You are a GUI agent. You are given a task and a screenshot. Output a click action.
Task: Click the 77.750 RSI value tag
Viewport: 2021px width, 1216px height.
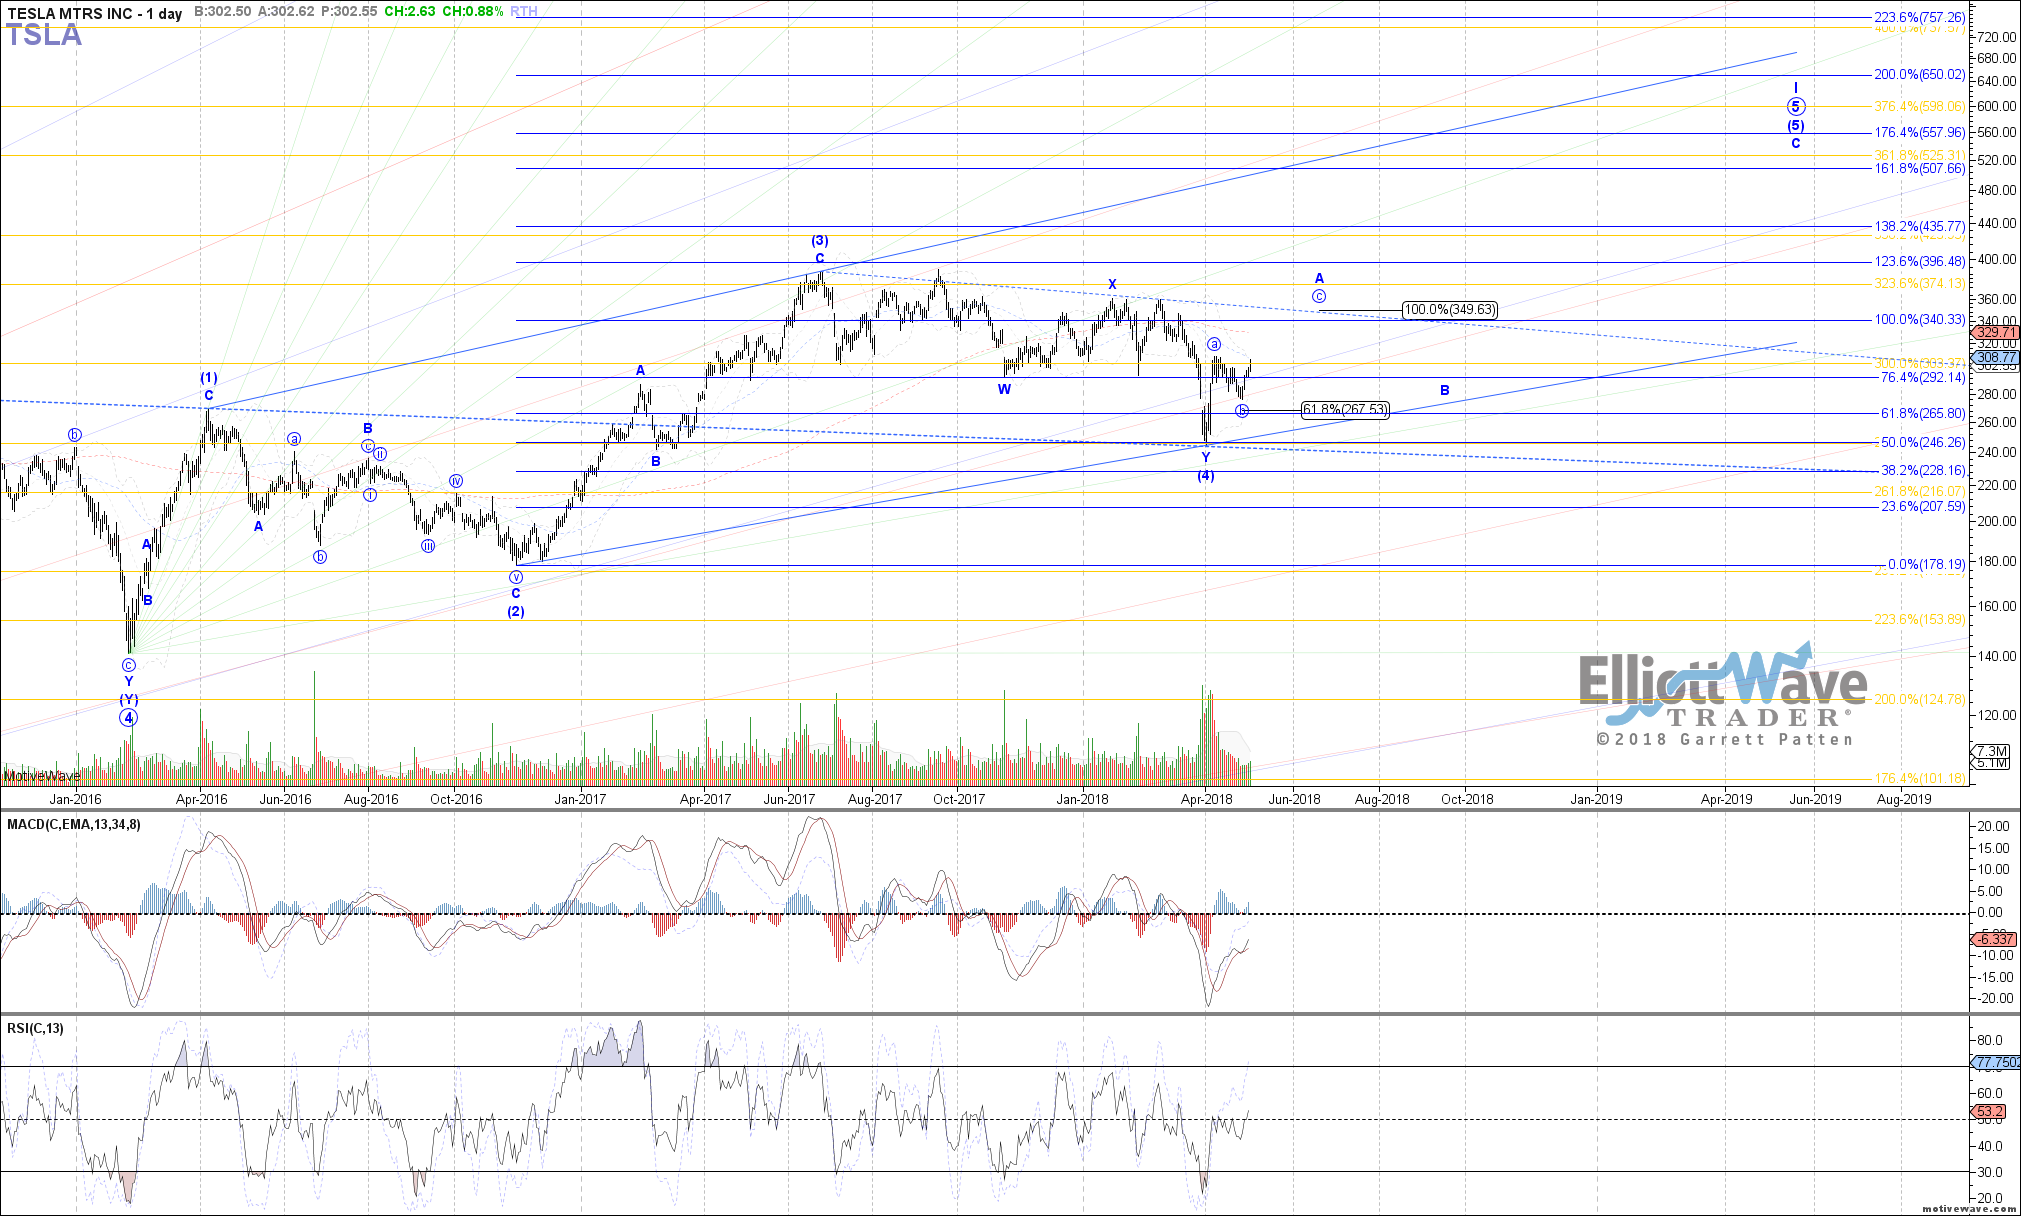tap(1996, 1063)
